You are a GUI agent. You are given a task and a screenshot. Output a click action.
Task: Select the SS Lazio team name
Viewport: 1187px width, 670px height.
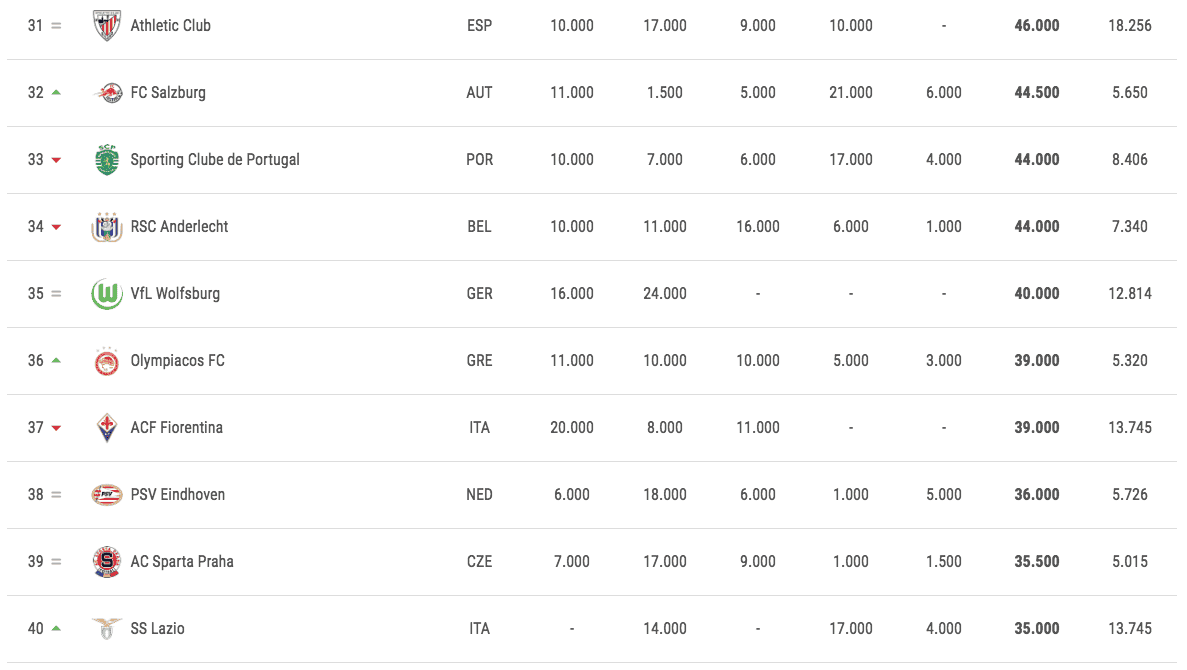pos(157,628)
